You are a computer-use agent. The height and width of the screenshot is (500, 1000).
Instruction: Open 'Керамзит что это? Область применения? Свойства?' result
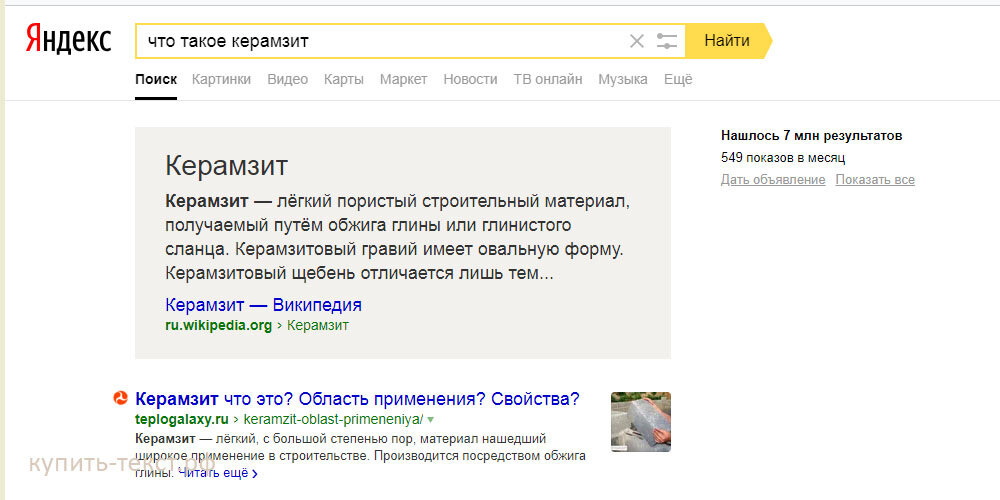(357, 400)
